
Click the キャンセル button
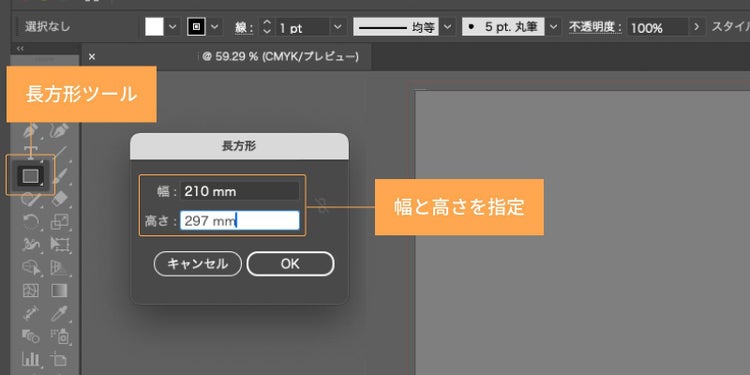pos(198,264)
